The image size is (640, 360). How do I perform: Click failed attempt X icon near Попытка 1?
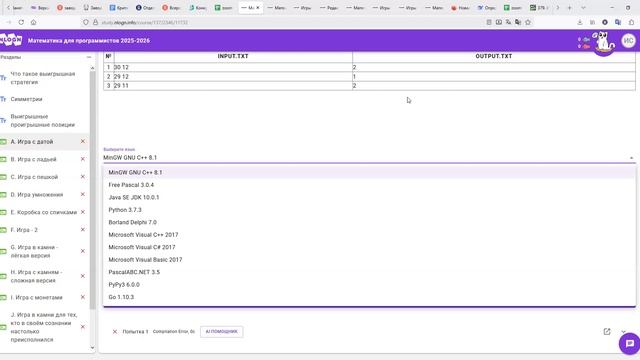coord(115,332)
